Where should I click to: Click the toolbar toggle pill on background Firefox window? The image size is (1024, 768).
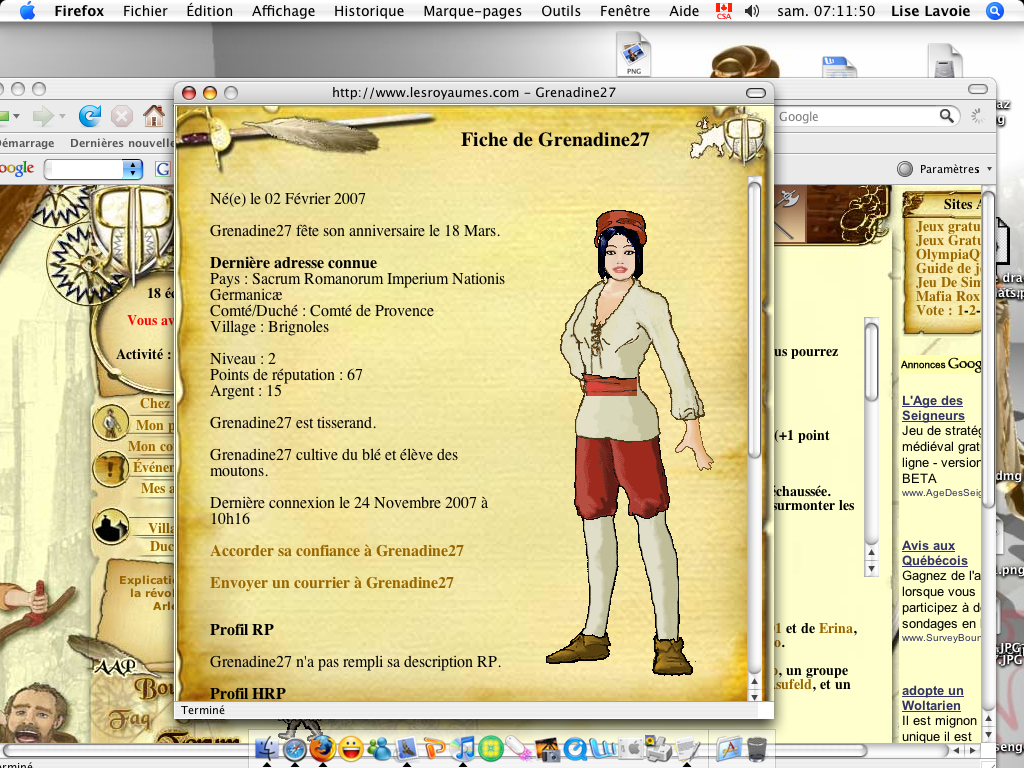click(x=978, y=89)
